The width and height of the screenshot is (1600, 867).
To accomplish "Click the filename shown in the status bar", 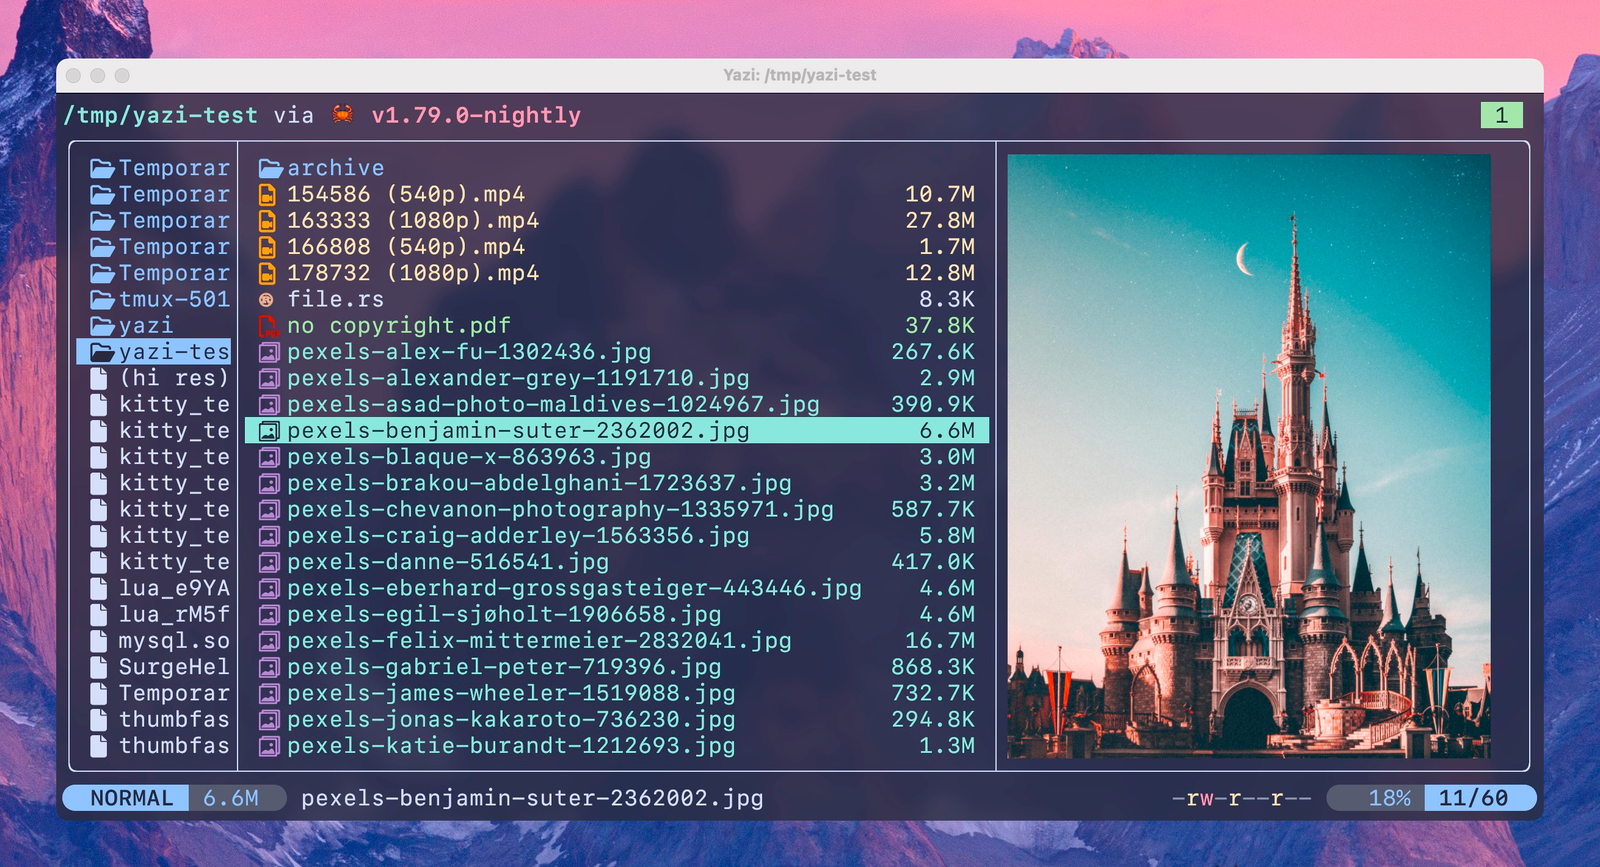I will (532, 798).
